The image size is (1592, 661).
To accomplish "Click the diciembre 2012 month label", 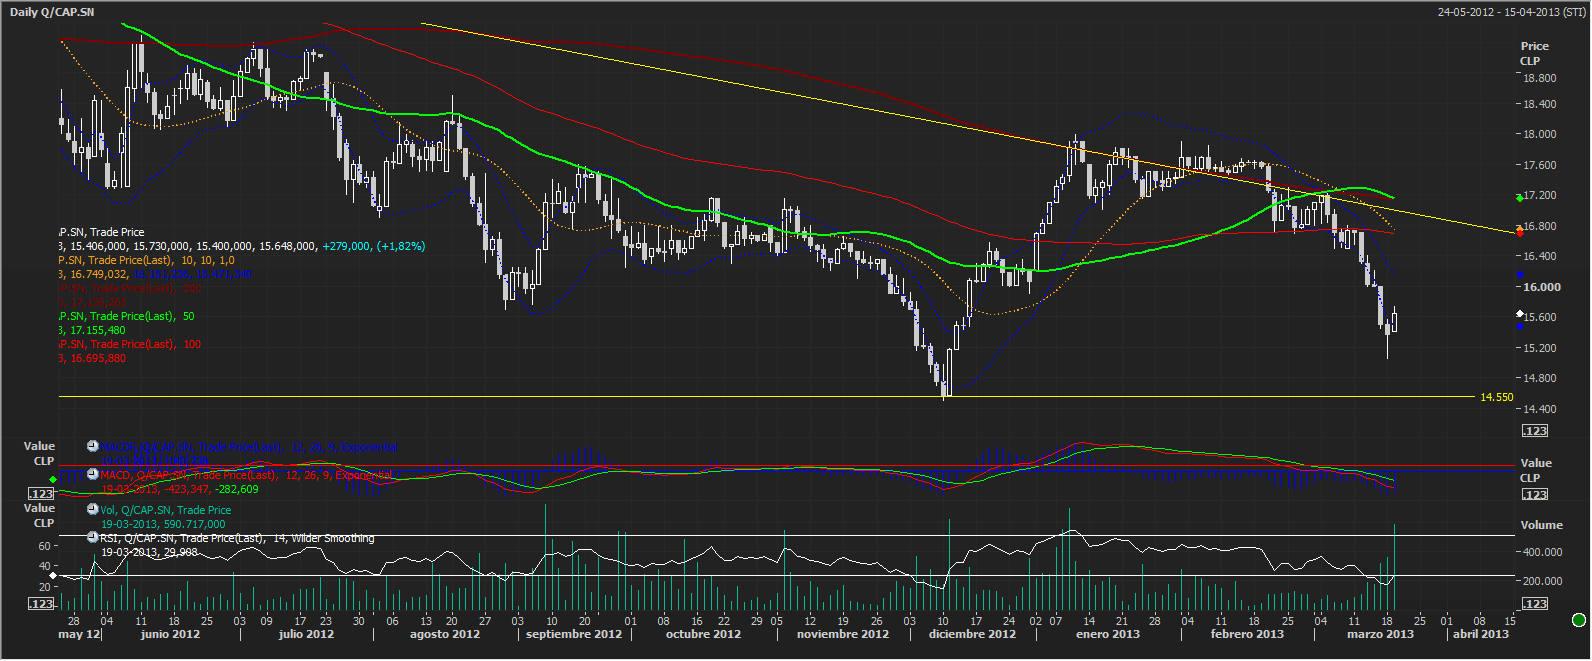I will 971,634.
